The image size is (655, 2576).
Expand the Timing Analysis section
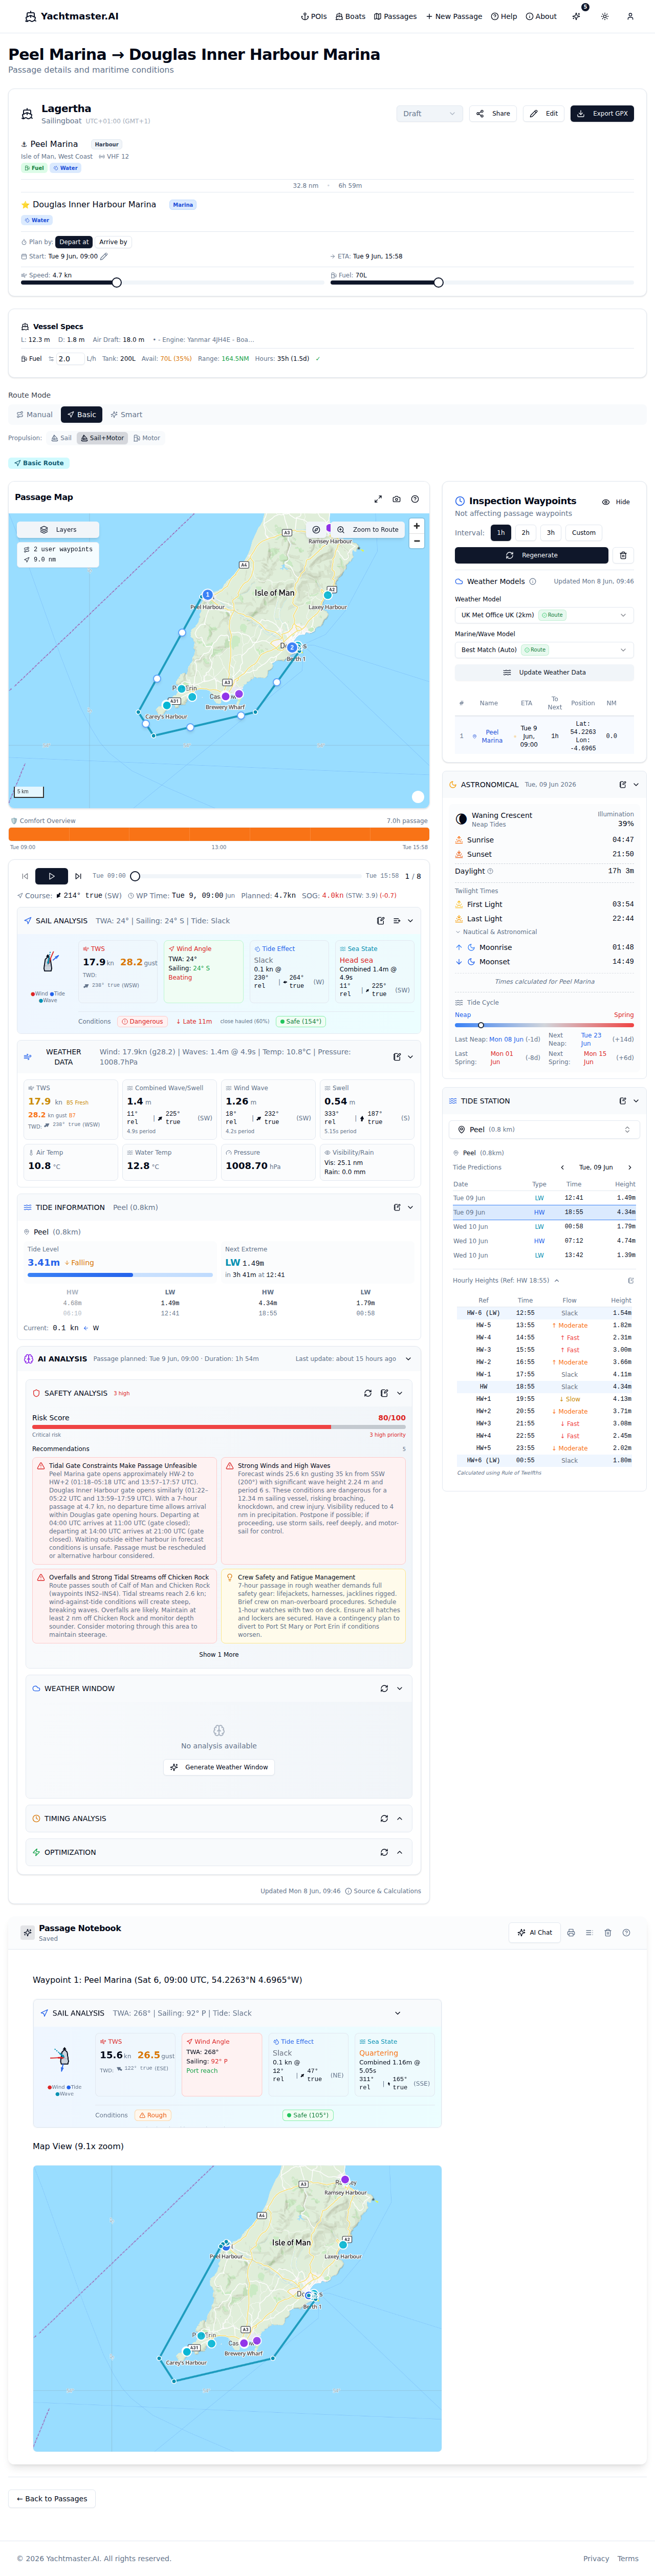[x=400, y=1818]
